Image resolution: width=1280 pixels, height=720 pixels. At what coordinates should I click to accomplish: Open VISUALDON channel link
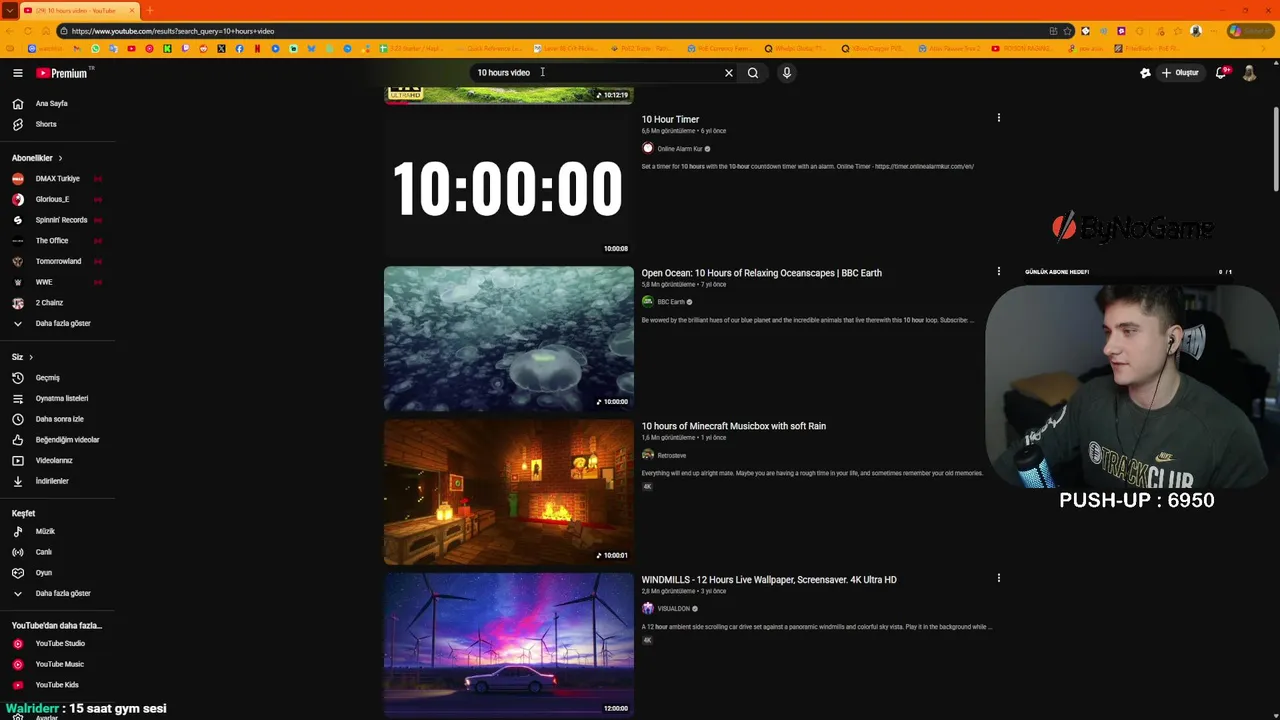pos(673,609)
